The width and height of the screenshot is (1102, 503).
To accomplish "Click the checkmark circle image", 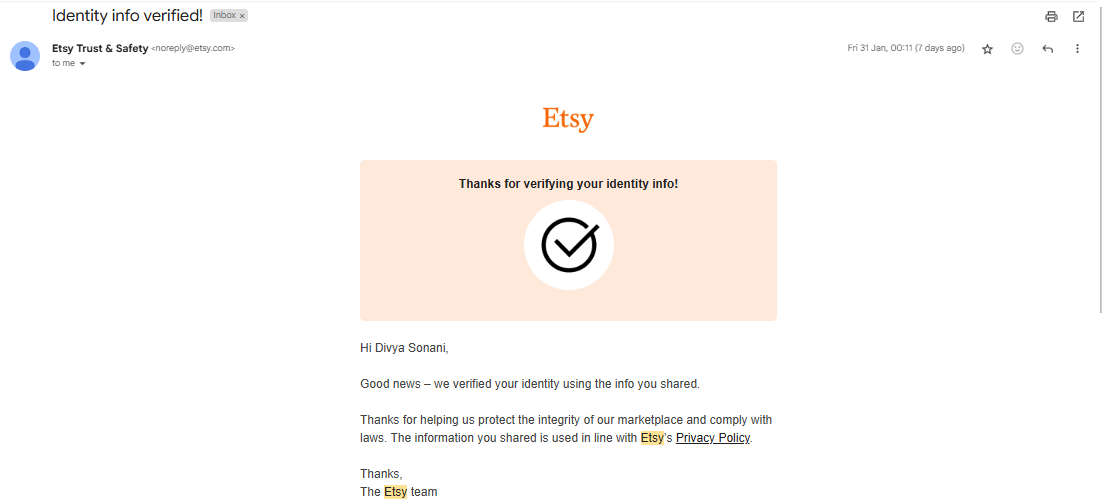I will coord(569,245).
